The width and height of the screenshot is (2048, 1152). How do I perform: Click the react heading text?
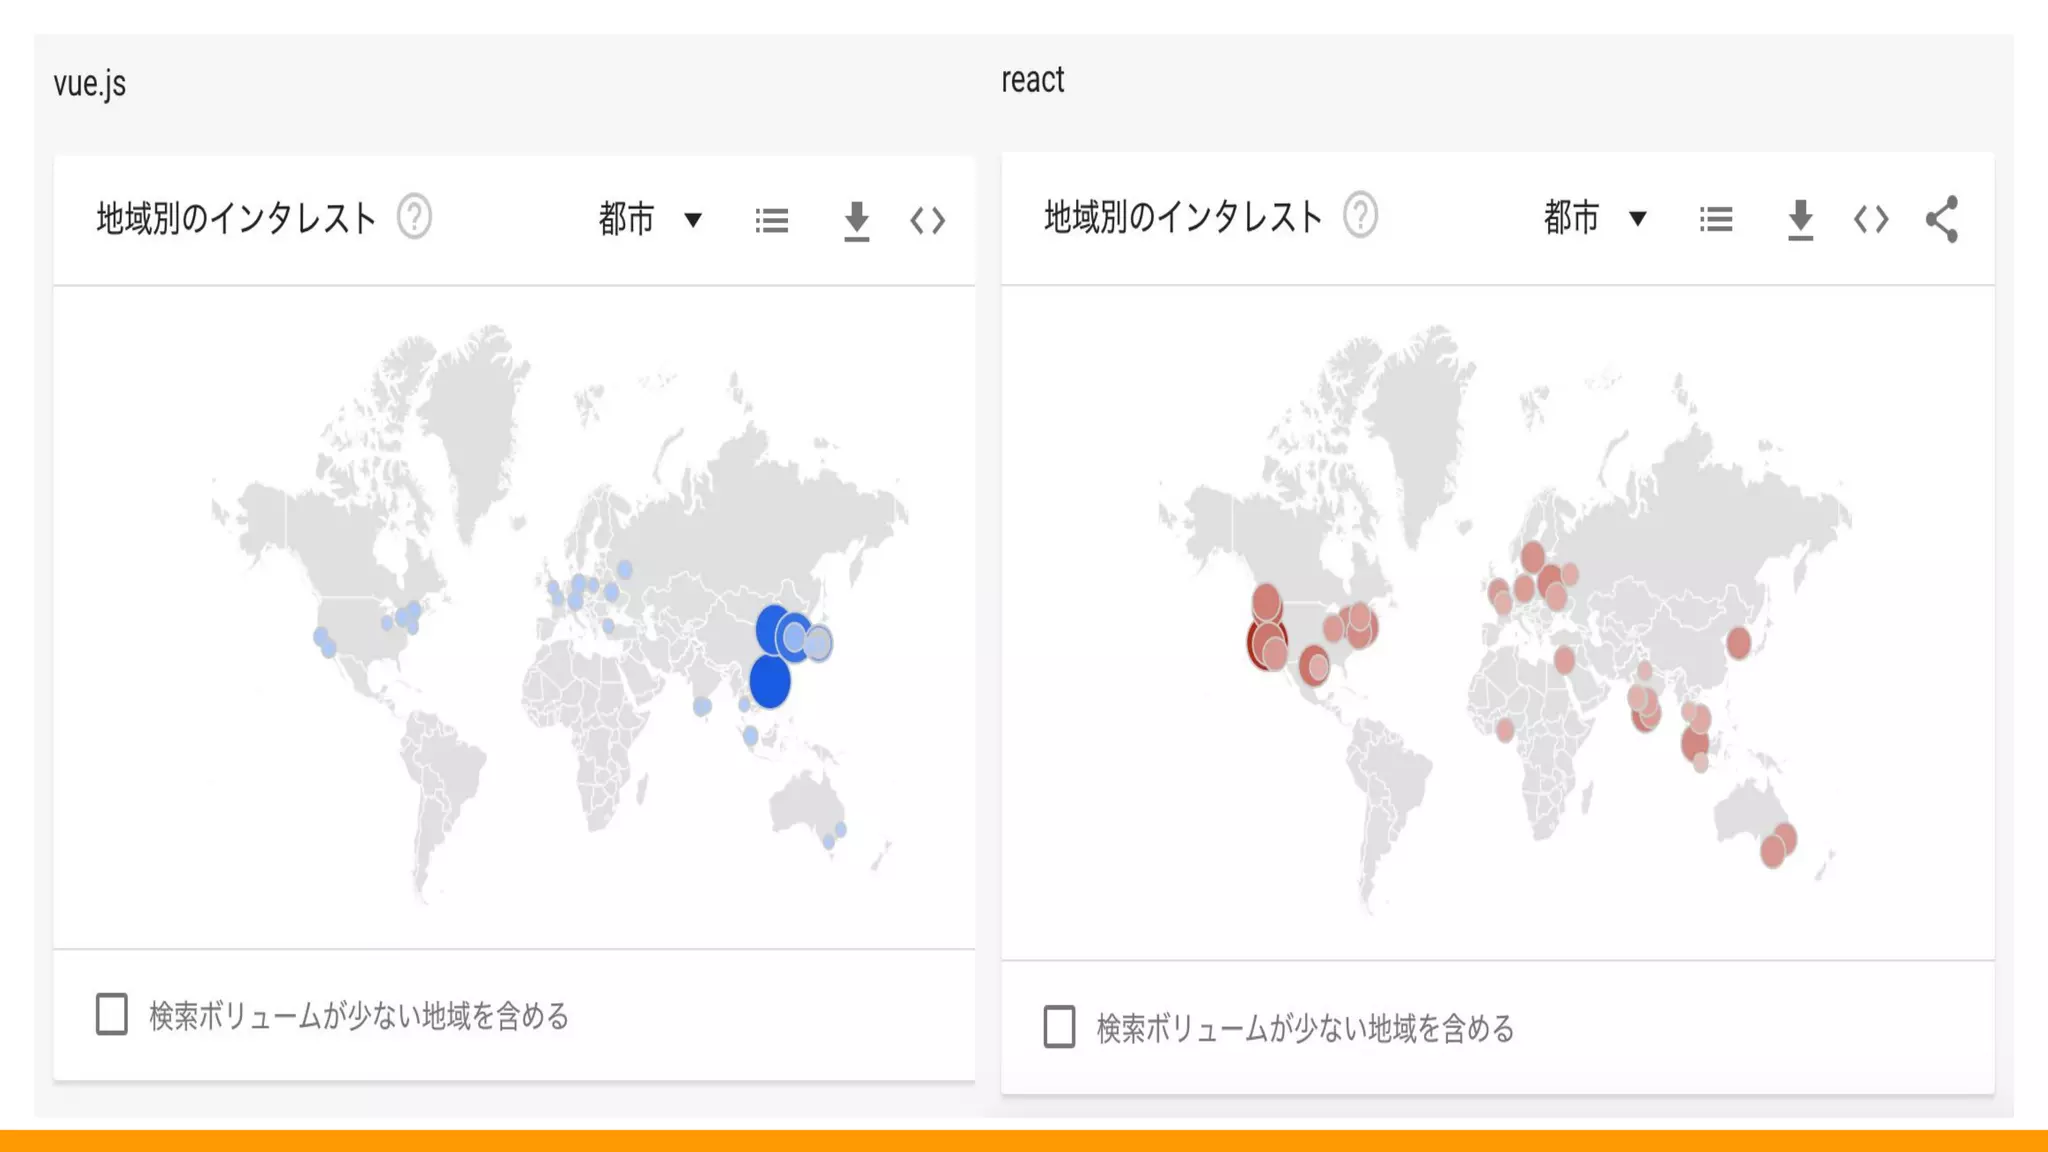tap(1033, 80)
